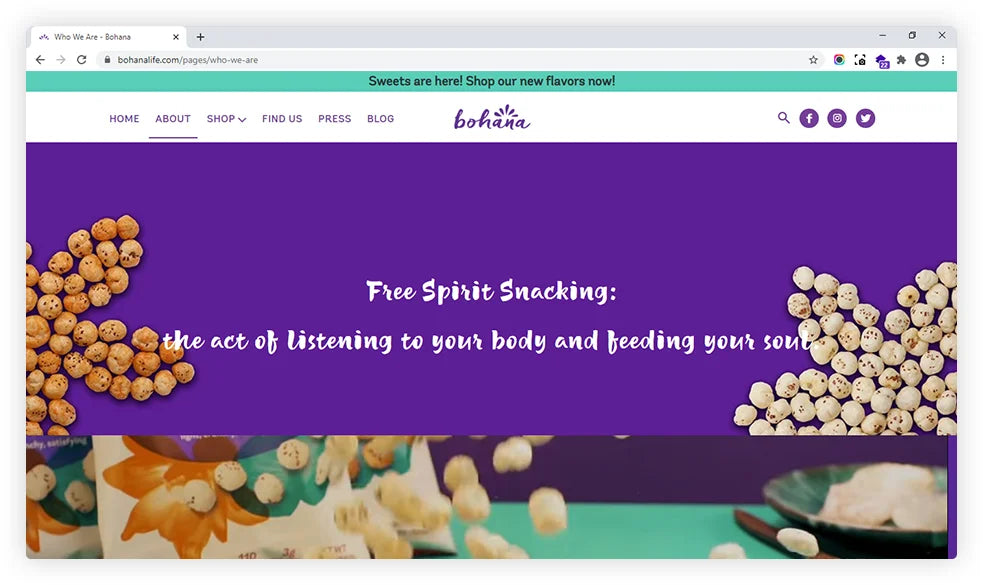Viewport: 983px width, 585px height.
Task: Open the Chrome three-dot menu
Action: (943, 60)
